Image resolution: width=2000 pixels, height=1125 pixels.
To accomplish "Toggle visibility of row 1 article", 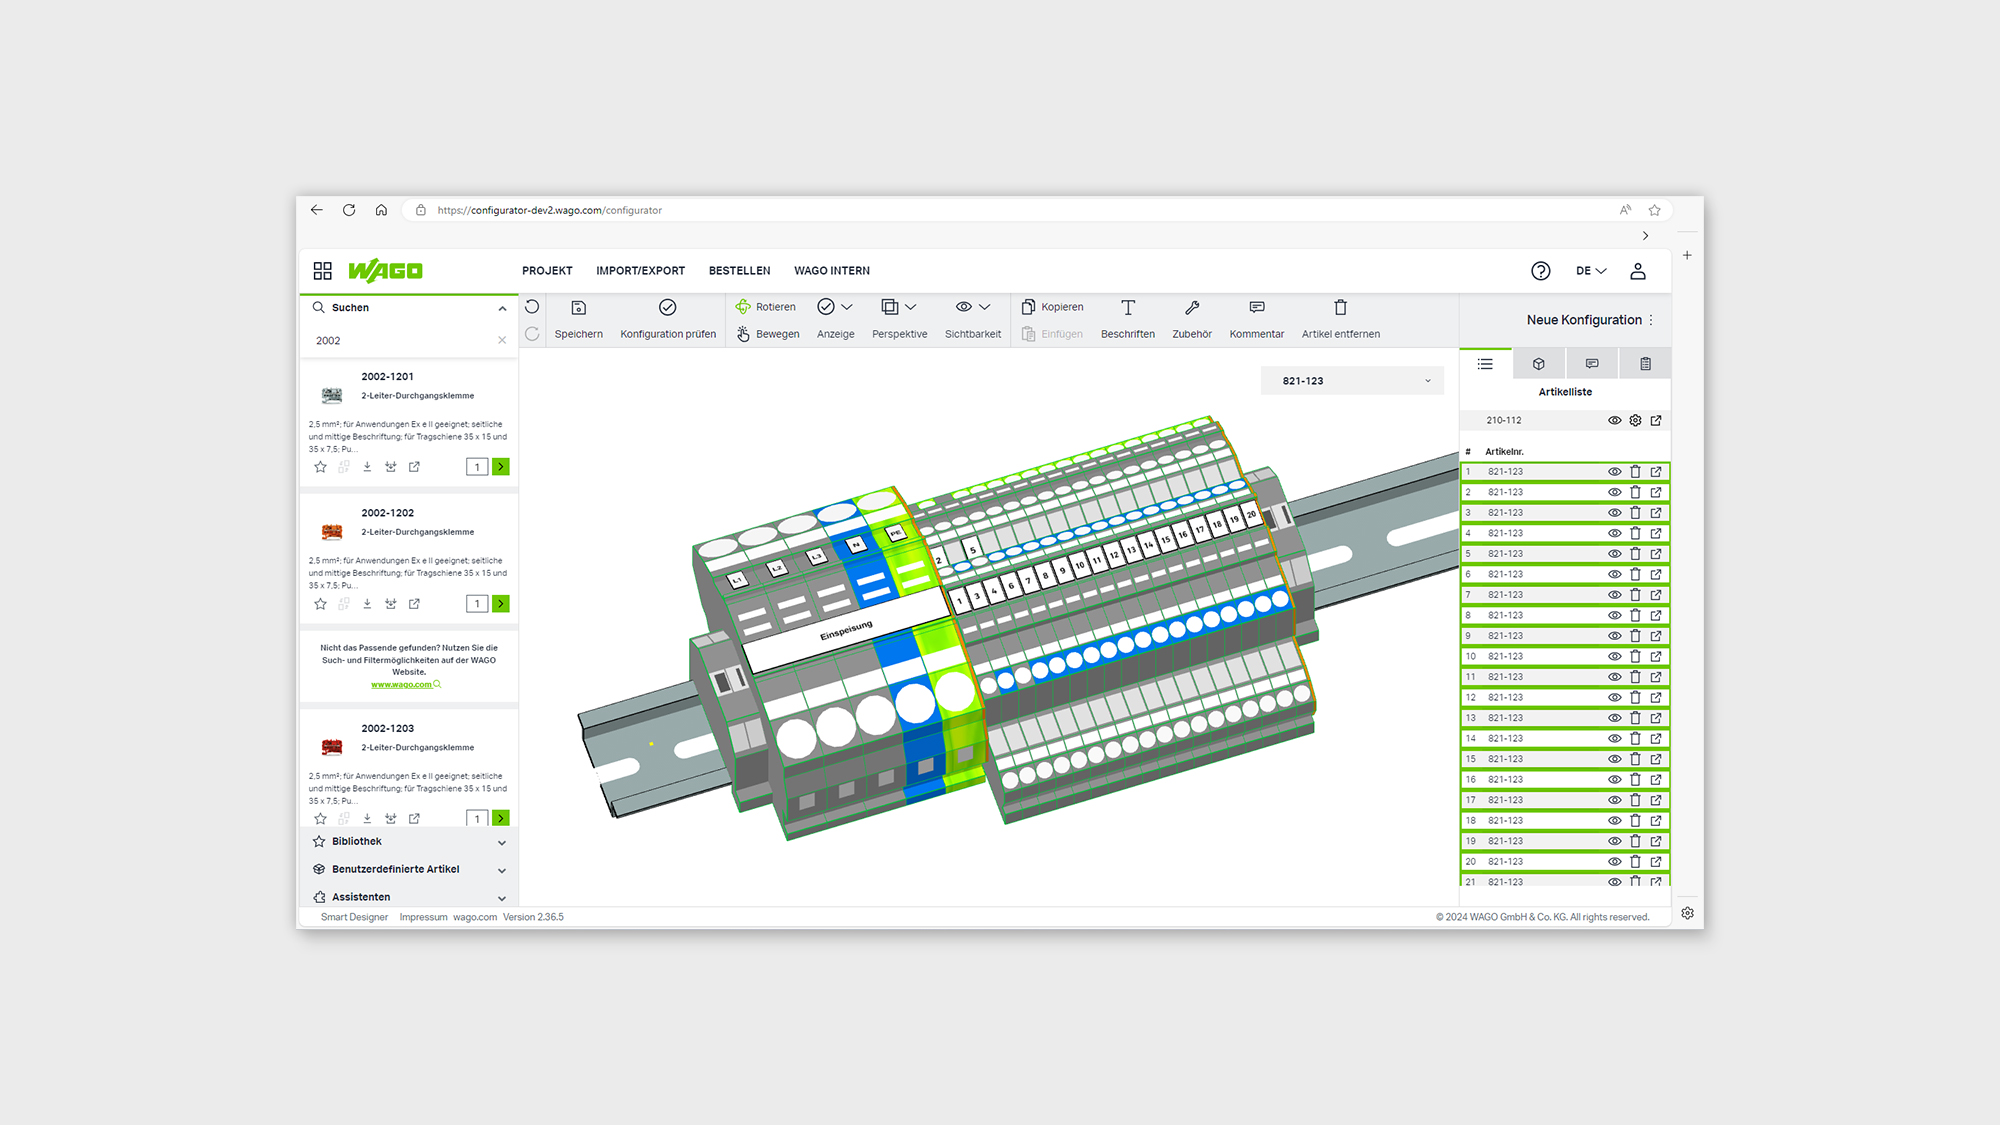I will (x=1614, y=472).
